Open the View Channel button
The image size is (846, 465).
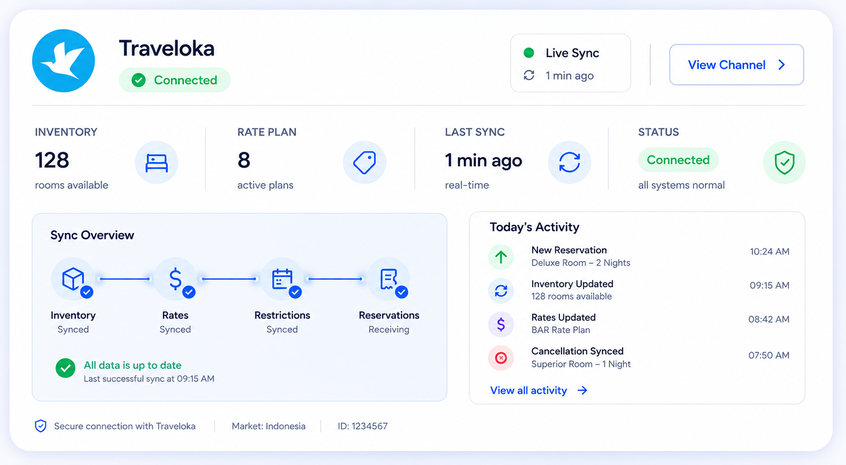point(736,65)
